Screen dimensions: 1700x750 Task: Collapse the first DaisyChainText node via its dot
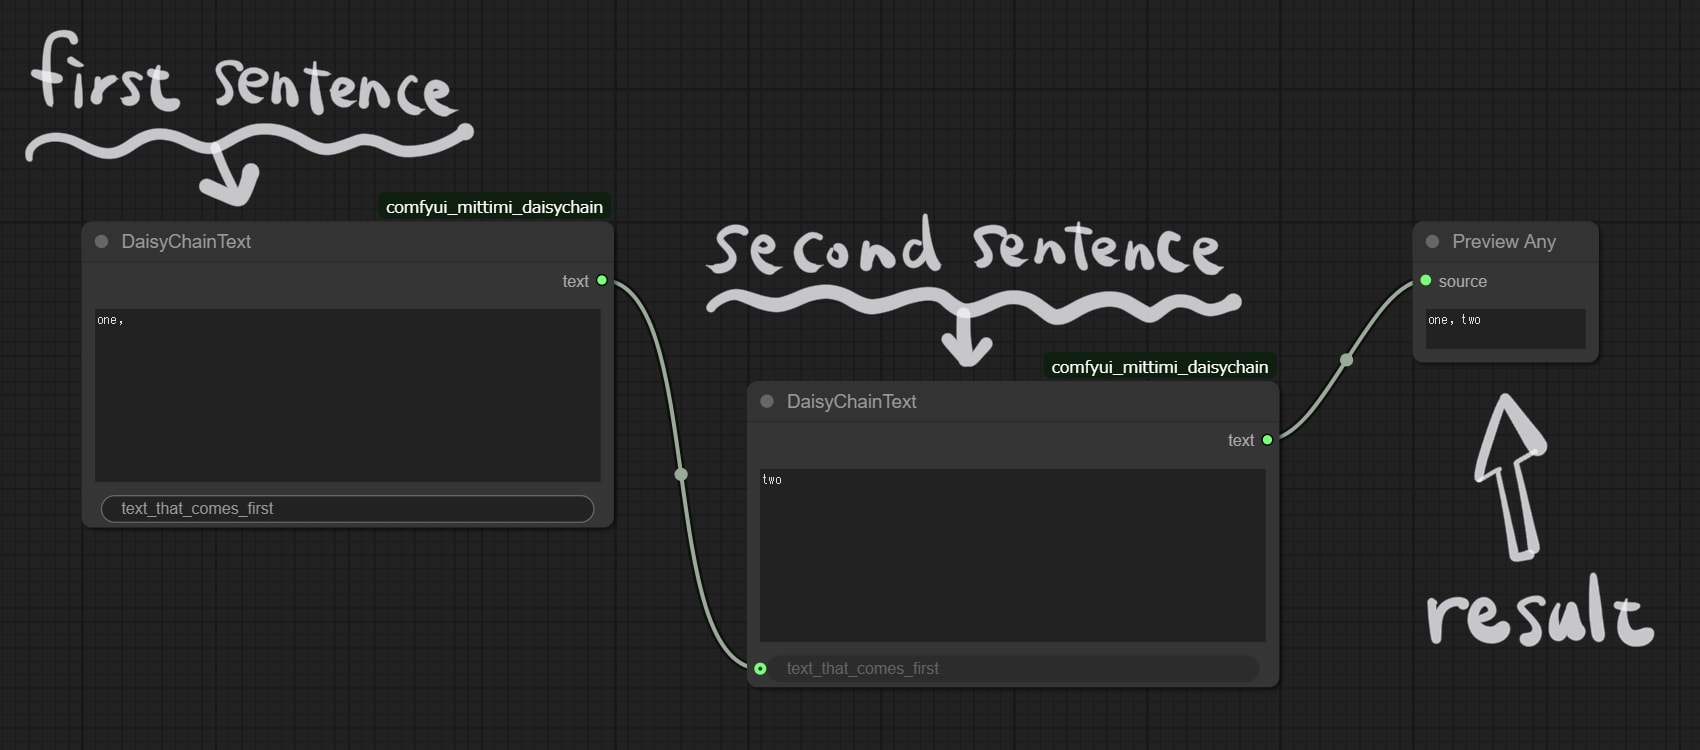pyautogui.click(x=101, y=241)
